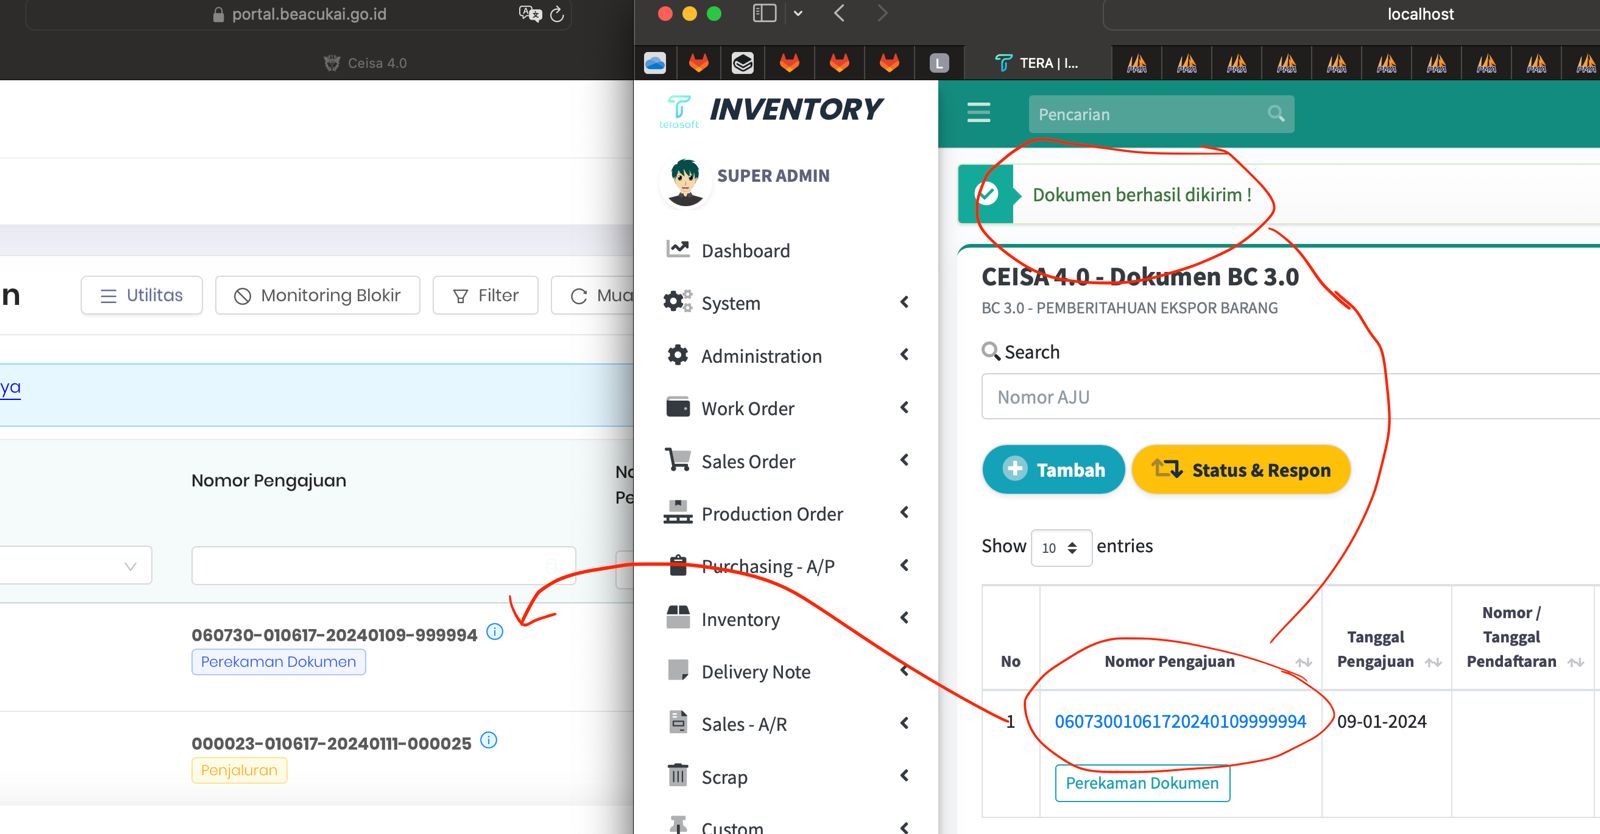Click the page reload icon in address bar
This screenshot has width=1600, height=834.
557,14
